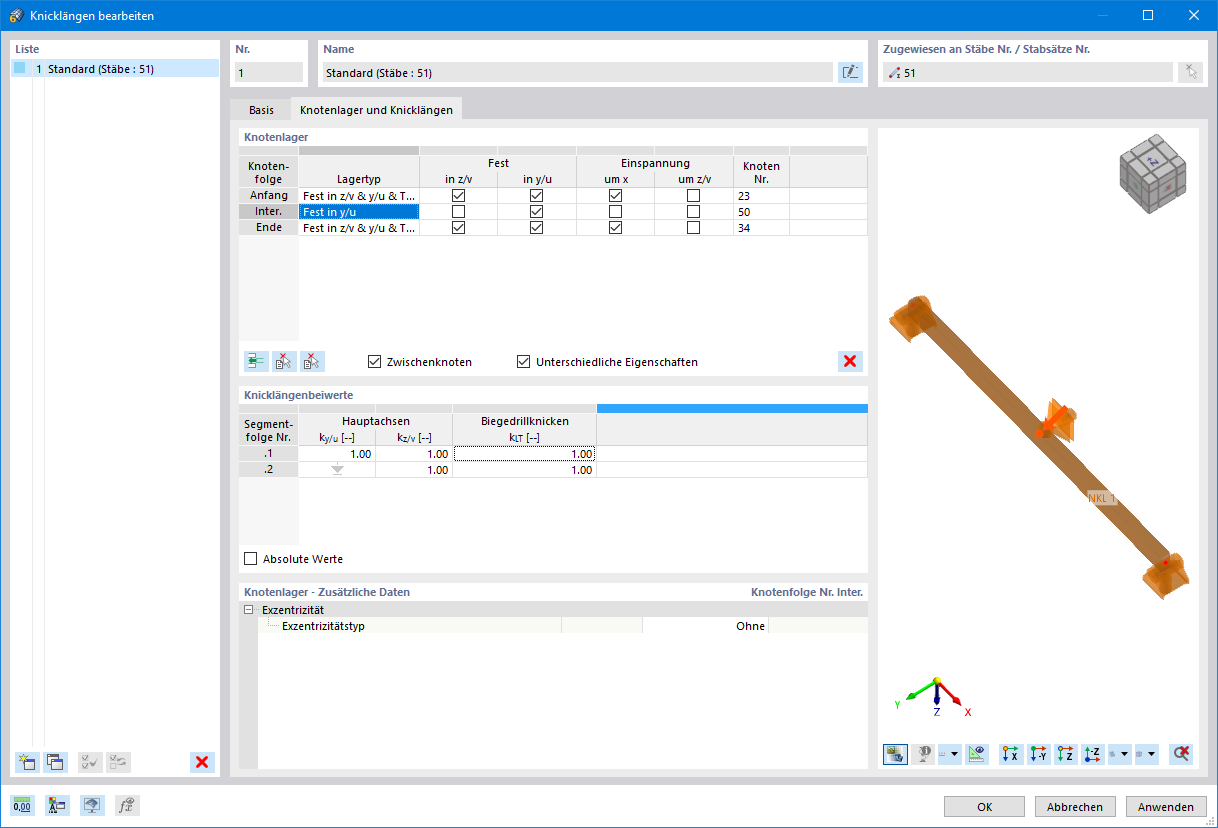
Task: Click the NKL 1 label in the preview
Action: click(x=1101, y=497)
